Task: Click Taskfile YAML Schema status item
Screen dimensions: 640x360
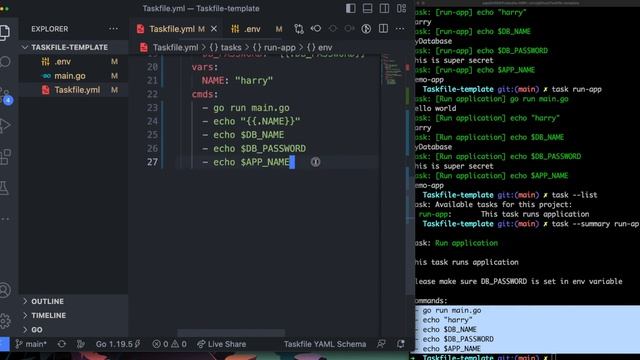Action: point(325,344)
